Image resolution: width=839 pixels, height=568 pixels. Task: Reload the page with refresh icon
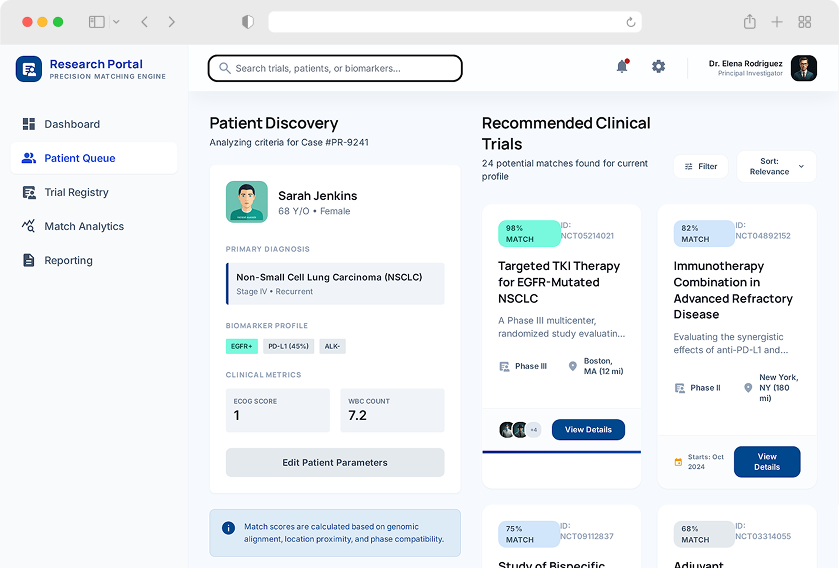(631, 22)
